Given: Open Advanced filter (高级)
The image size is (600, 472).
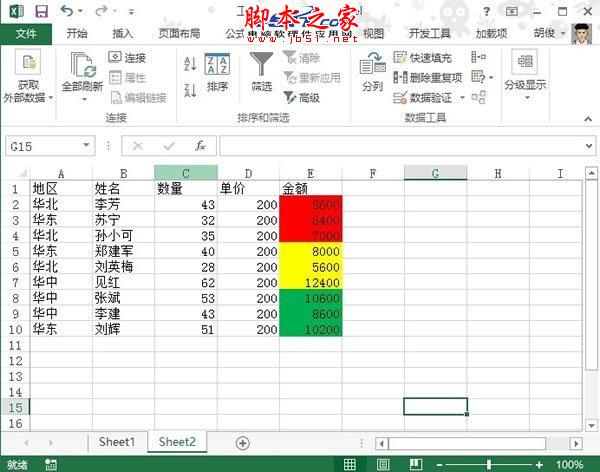Looking at the screenshot, I should click(x=302, y=98).
